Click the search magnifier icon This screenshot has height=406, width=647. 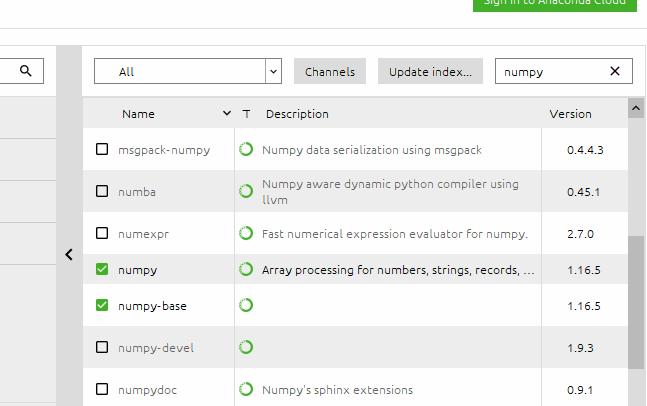(x=26, y=71)
